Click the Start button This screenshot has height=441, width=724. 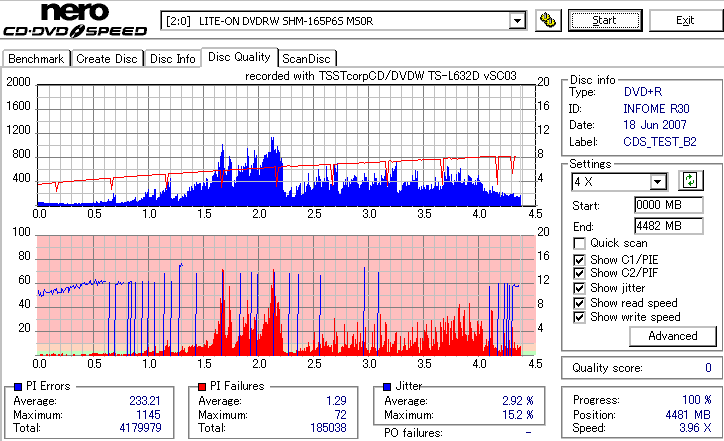[605, 20]
